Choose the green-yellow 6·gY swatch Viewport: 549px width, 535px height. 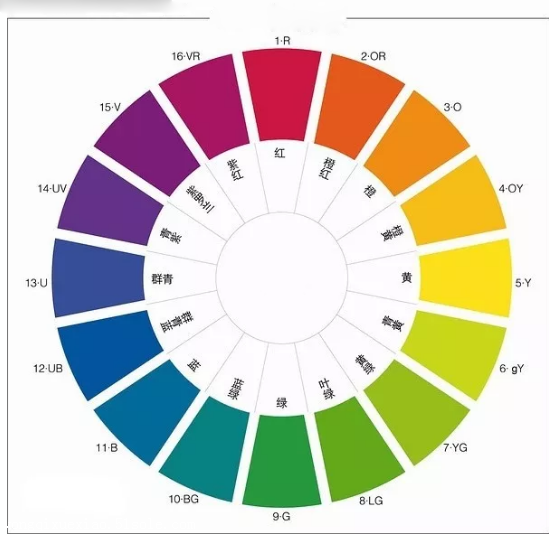click(454, 355)
